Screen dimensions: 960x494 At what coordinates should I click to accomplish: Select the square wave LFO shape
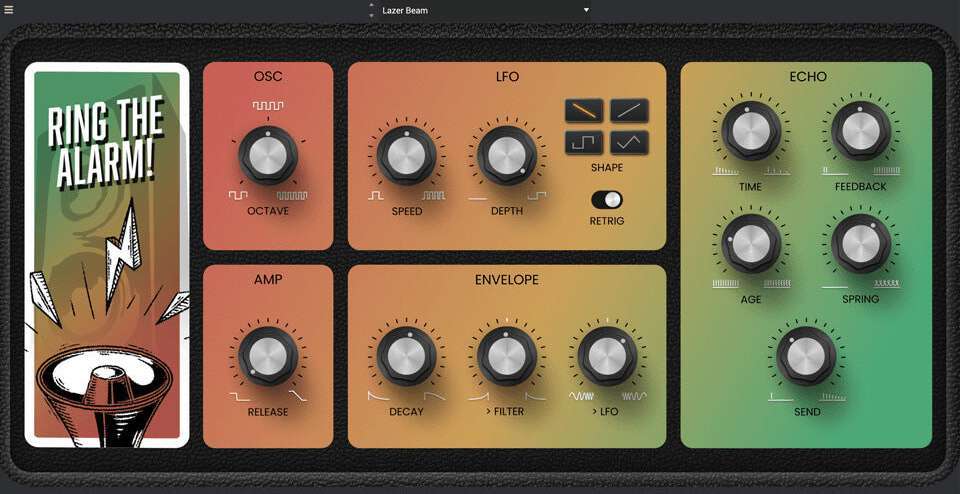[584, 143]
